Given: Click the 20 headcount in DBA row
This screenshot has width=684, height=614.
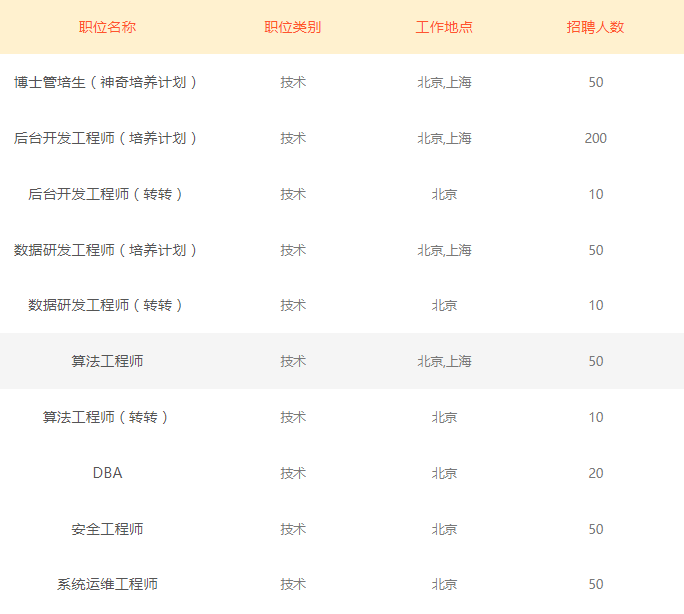Looking at the screenshot, I should coord(595,473).
